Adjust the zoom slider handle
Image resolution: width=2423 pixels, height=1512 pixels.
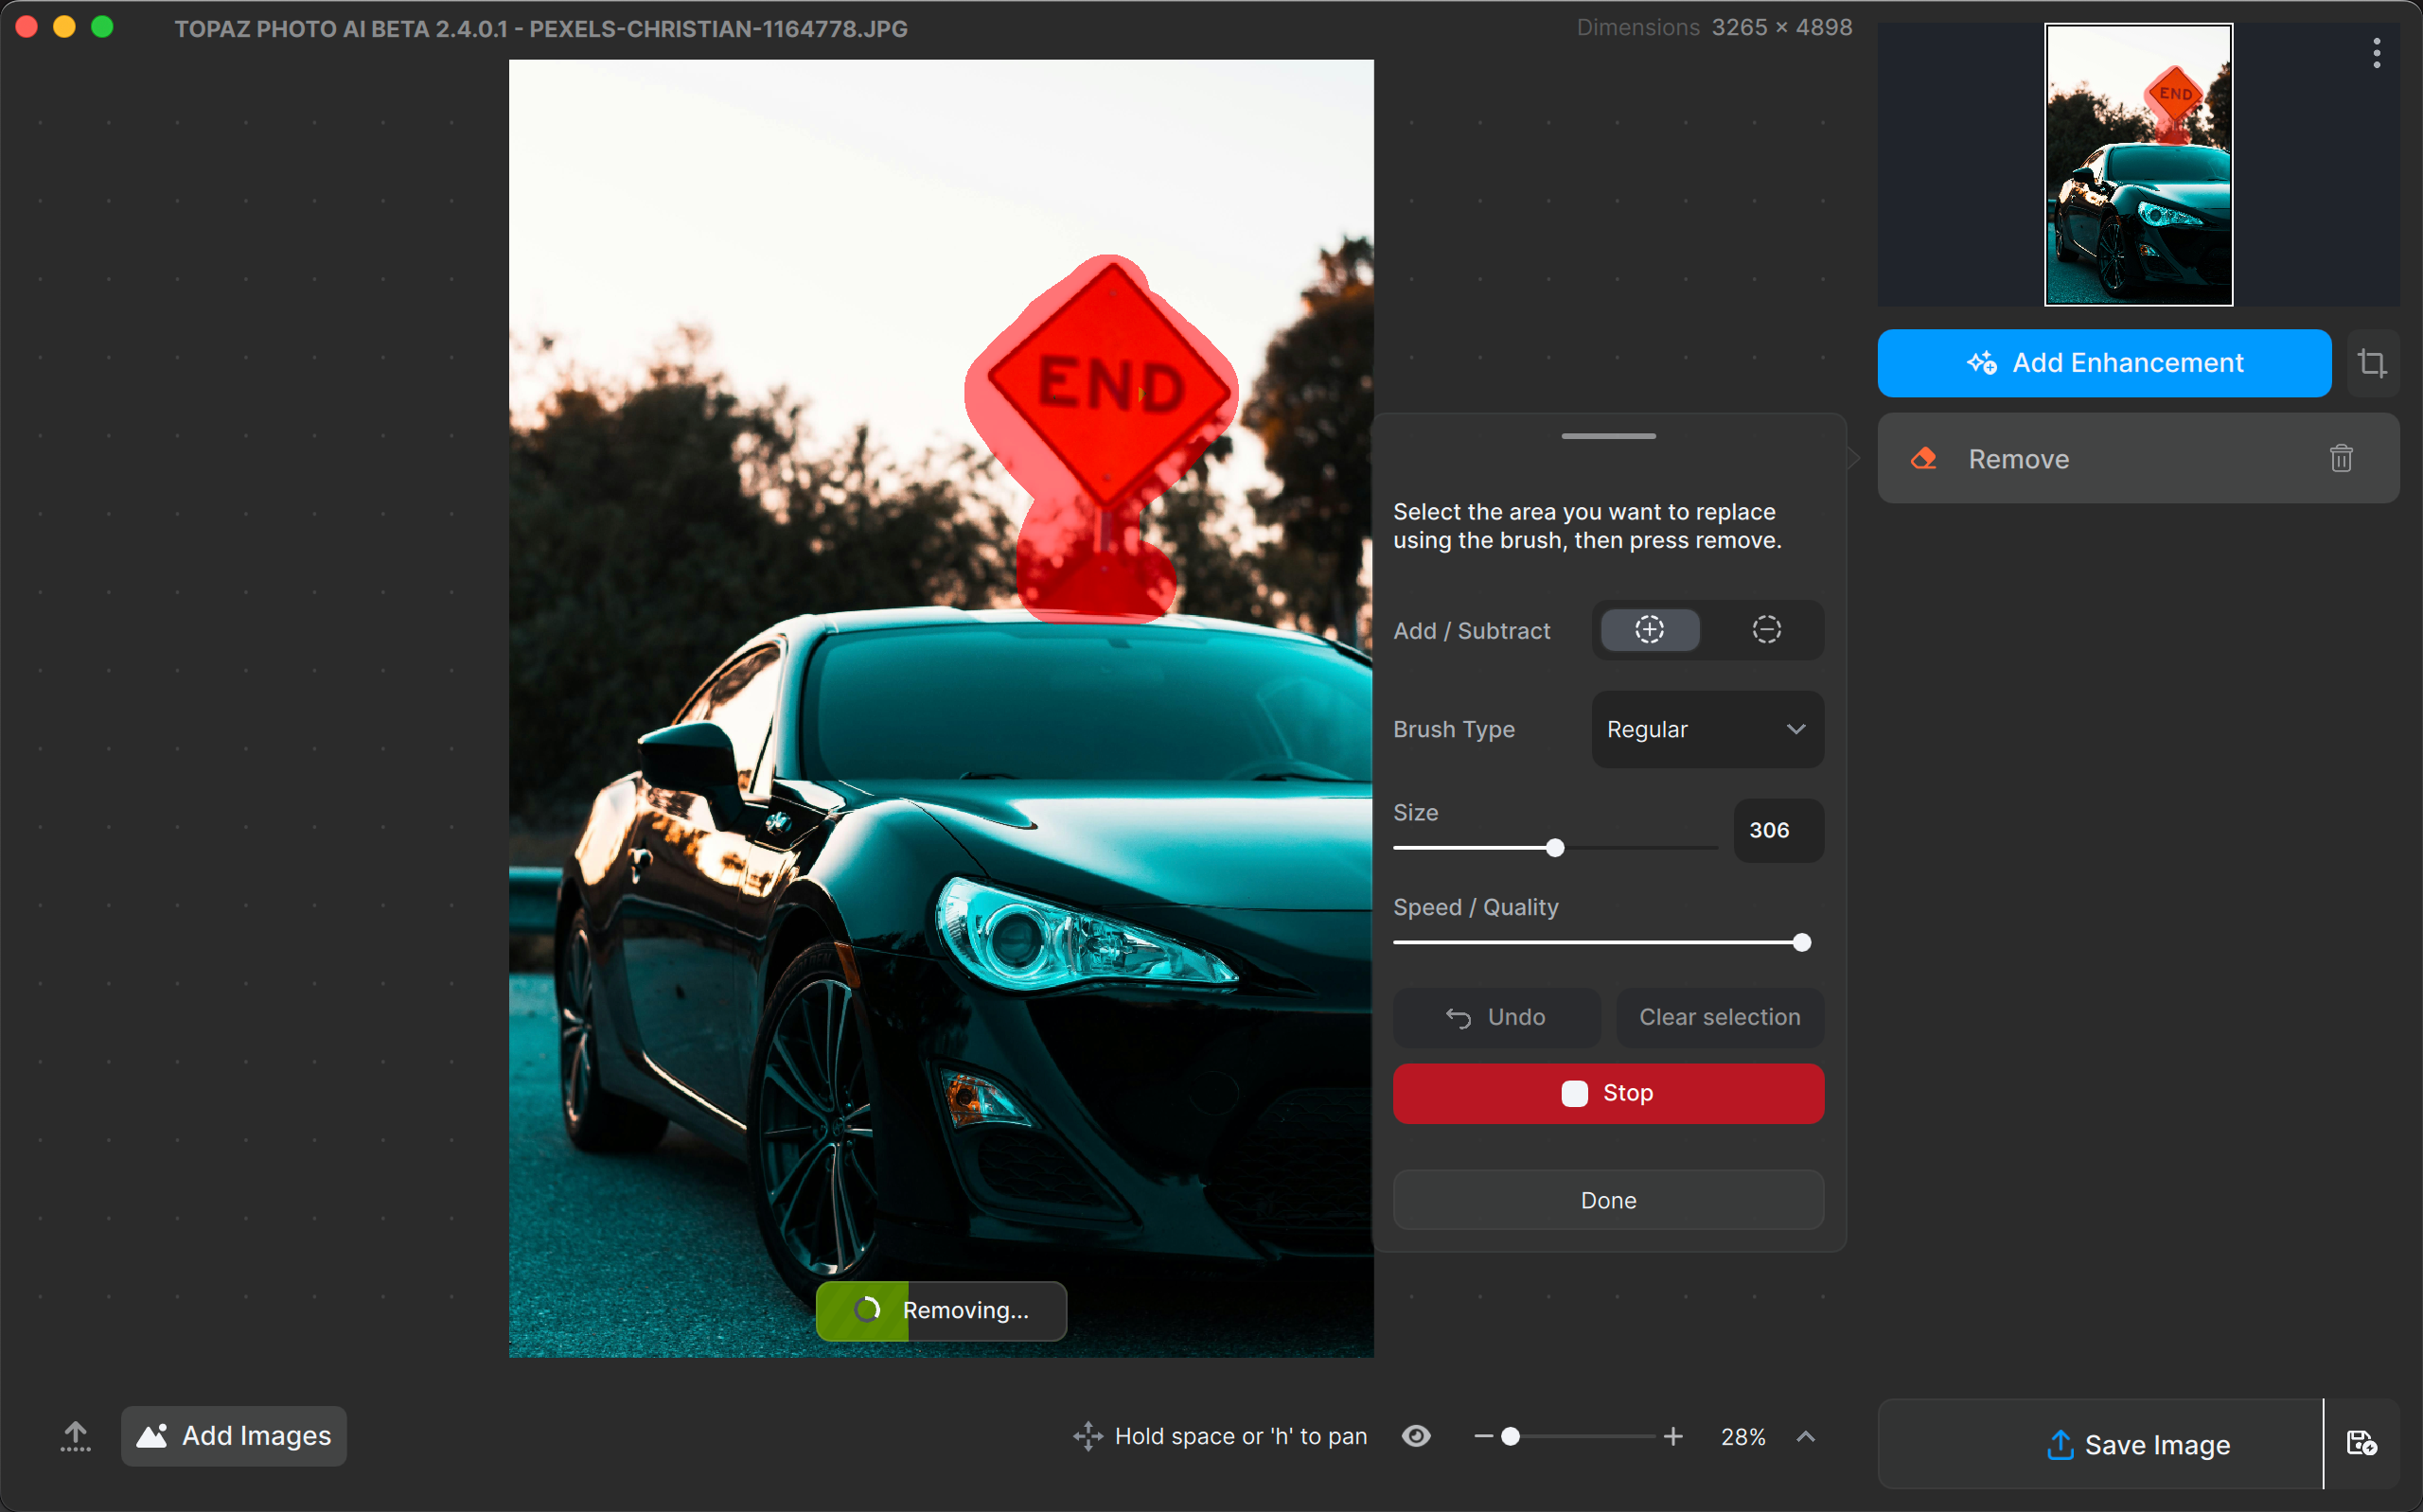[1511, 1437]
